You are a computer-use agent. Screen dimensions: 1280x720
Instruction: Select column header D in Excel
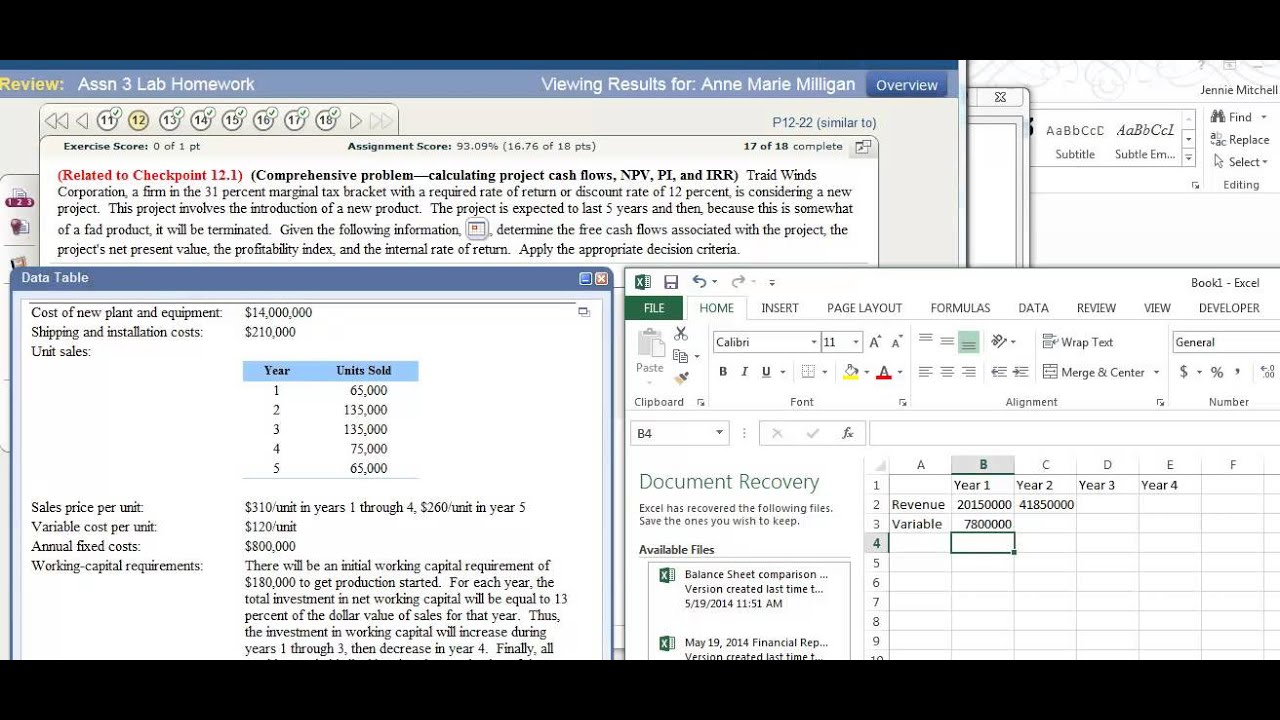pyautogui.click(x=1107, y=464)
